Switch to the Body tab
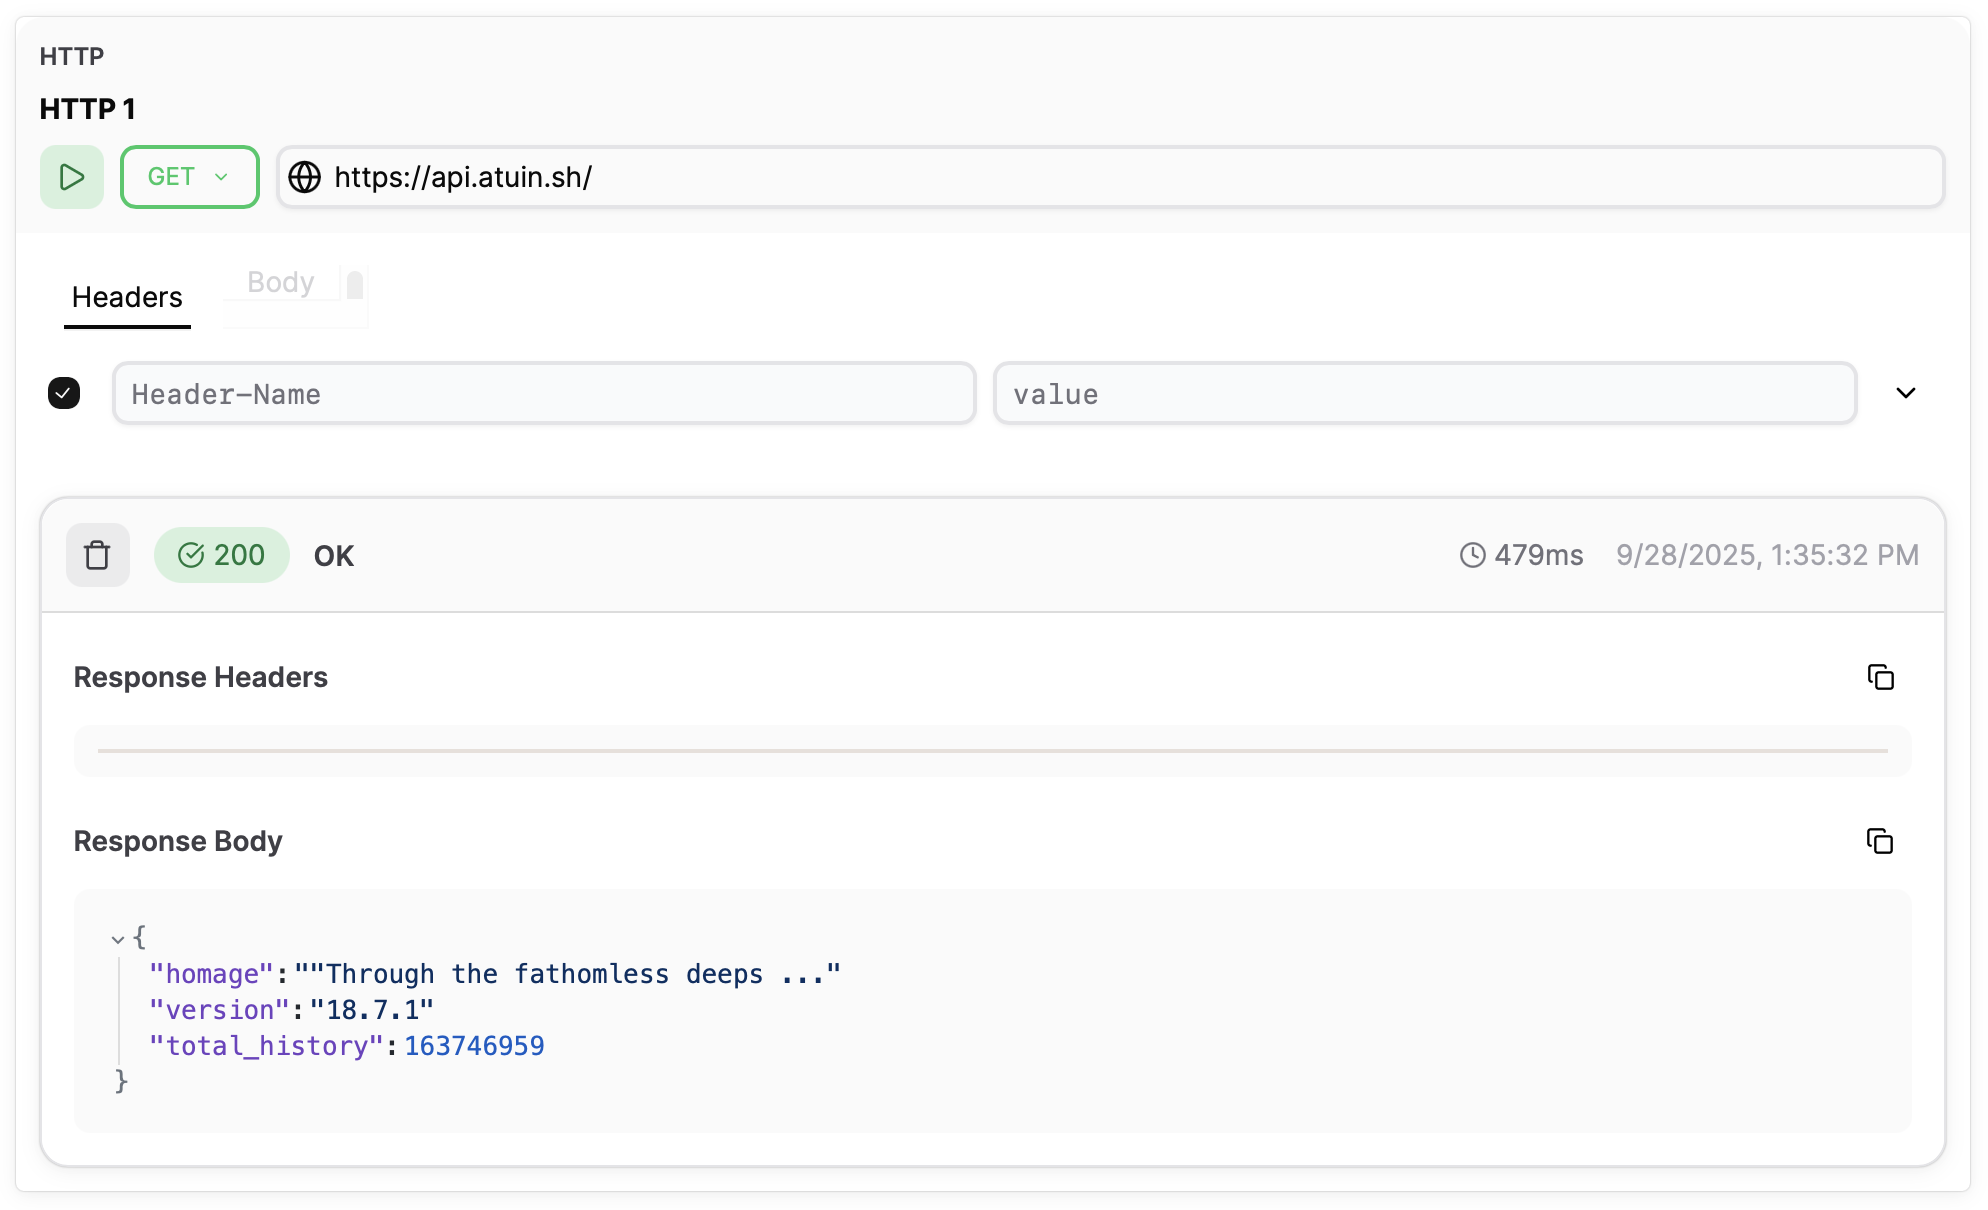1988x1210 pixels. [280, 282]
